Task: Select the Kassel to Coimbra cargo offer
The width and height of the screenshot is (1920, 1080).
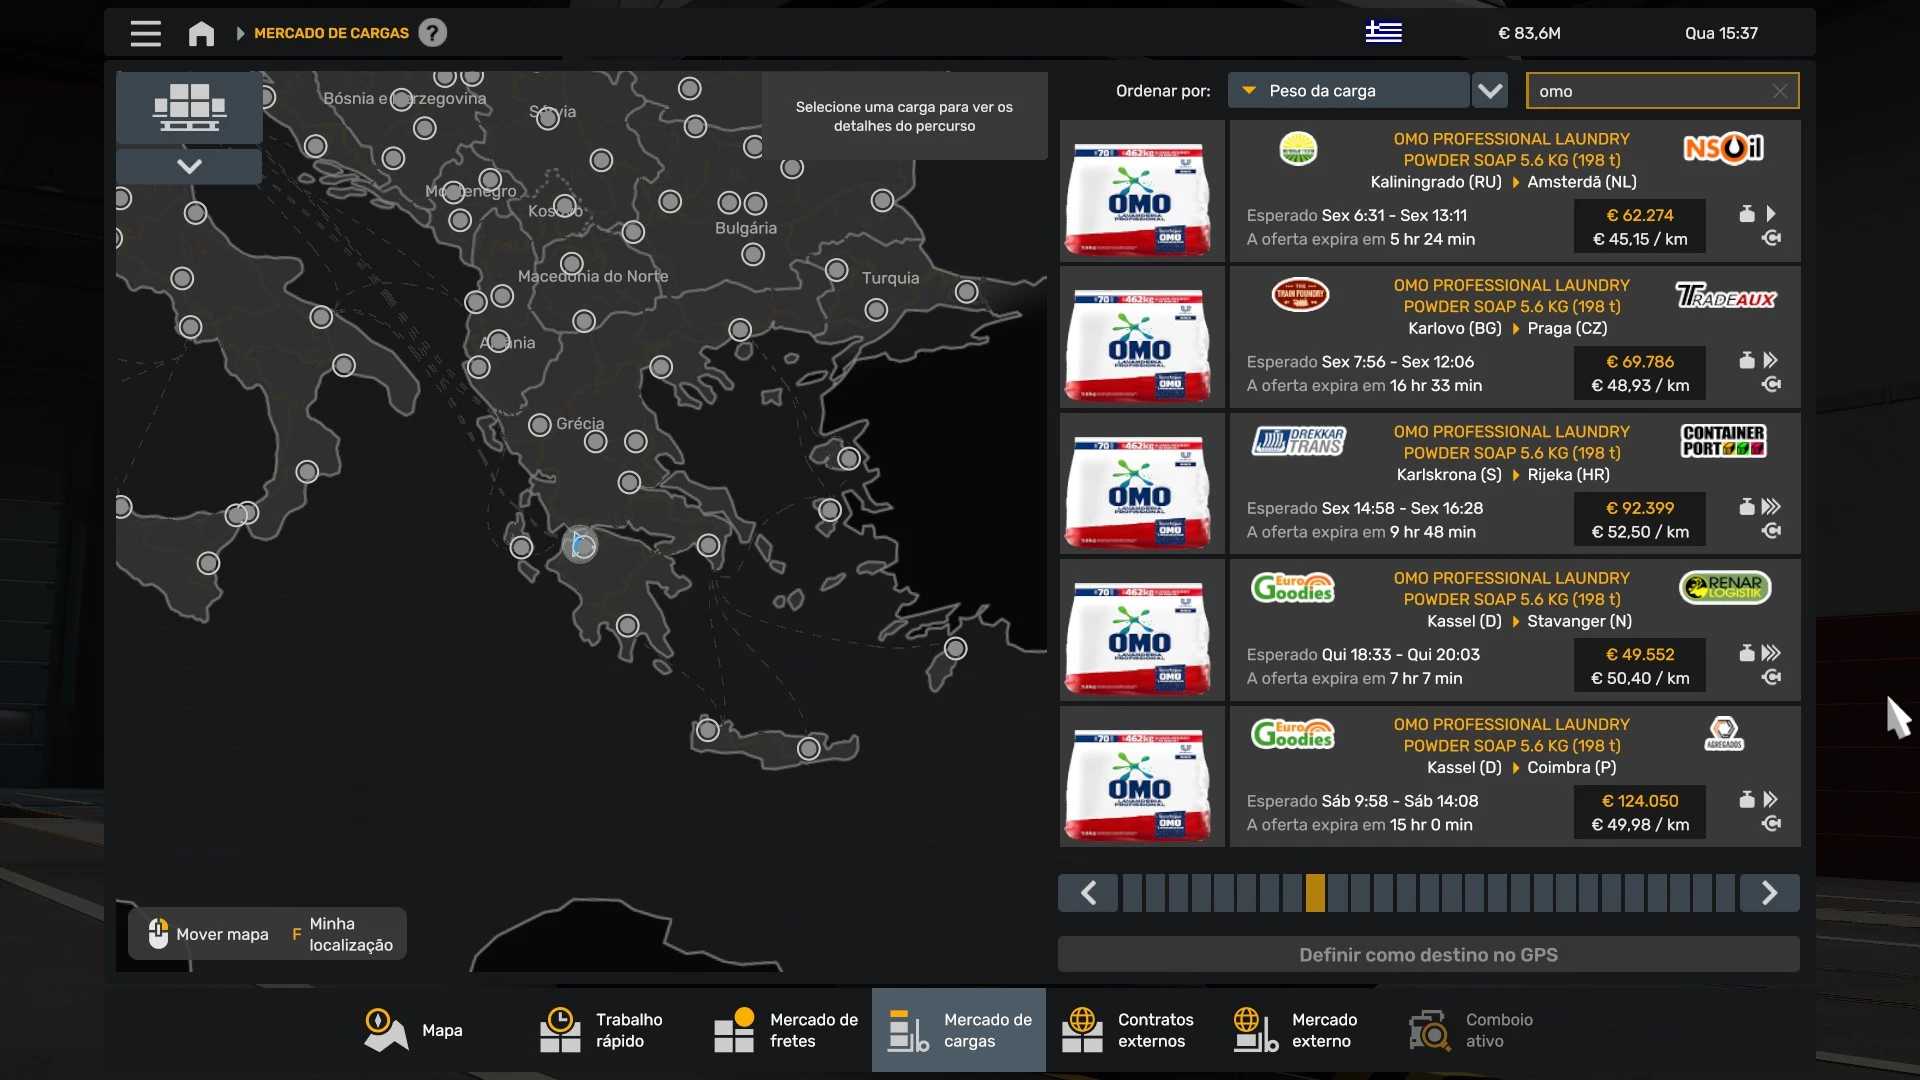Action: point(1515,777)
